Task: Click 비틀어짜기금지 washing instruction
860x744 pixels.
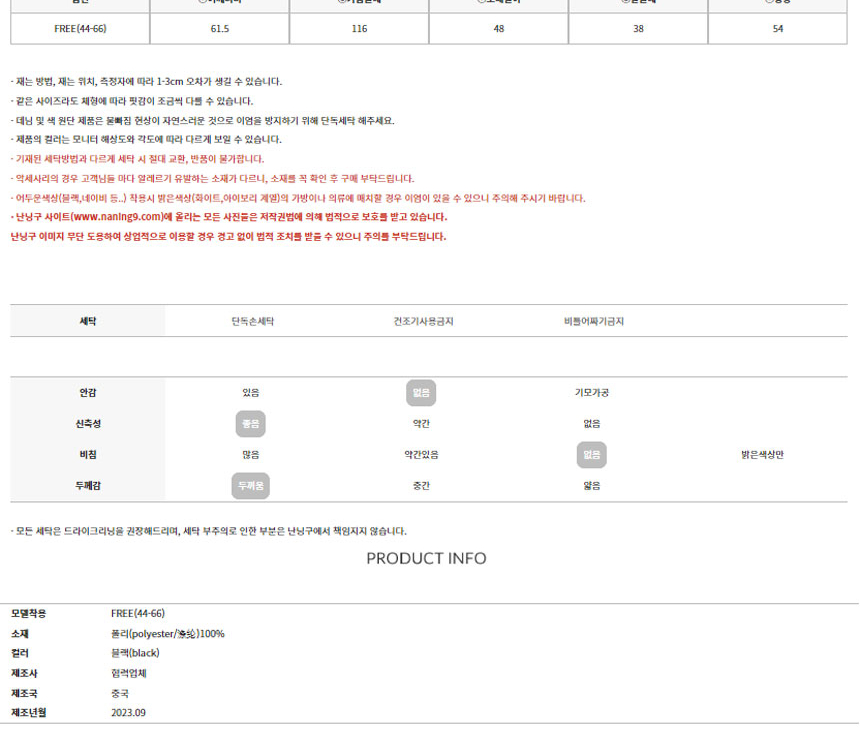Action: (593, 321)
